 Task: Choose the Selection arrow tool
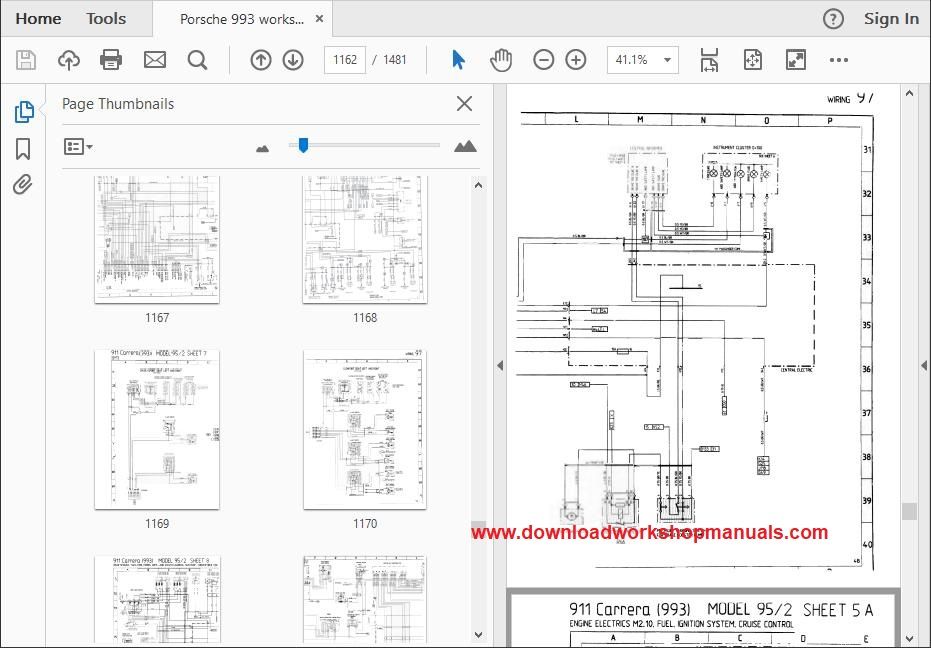point(458,60)
